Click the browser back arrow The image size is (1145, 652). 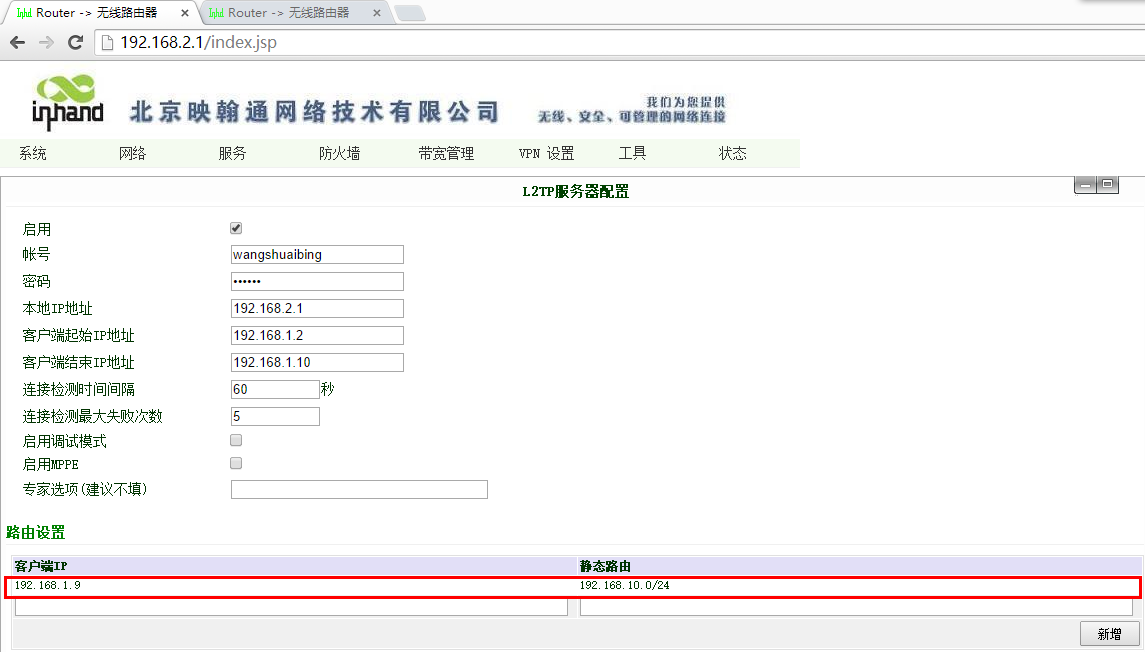point(17,43)
